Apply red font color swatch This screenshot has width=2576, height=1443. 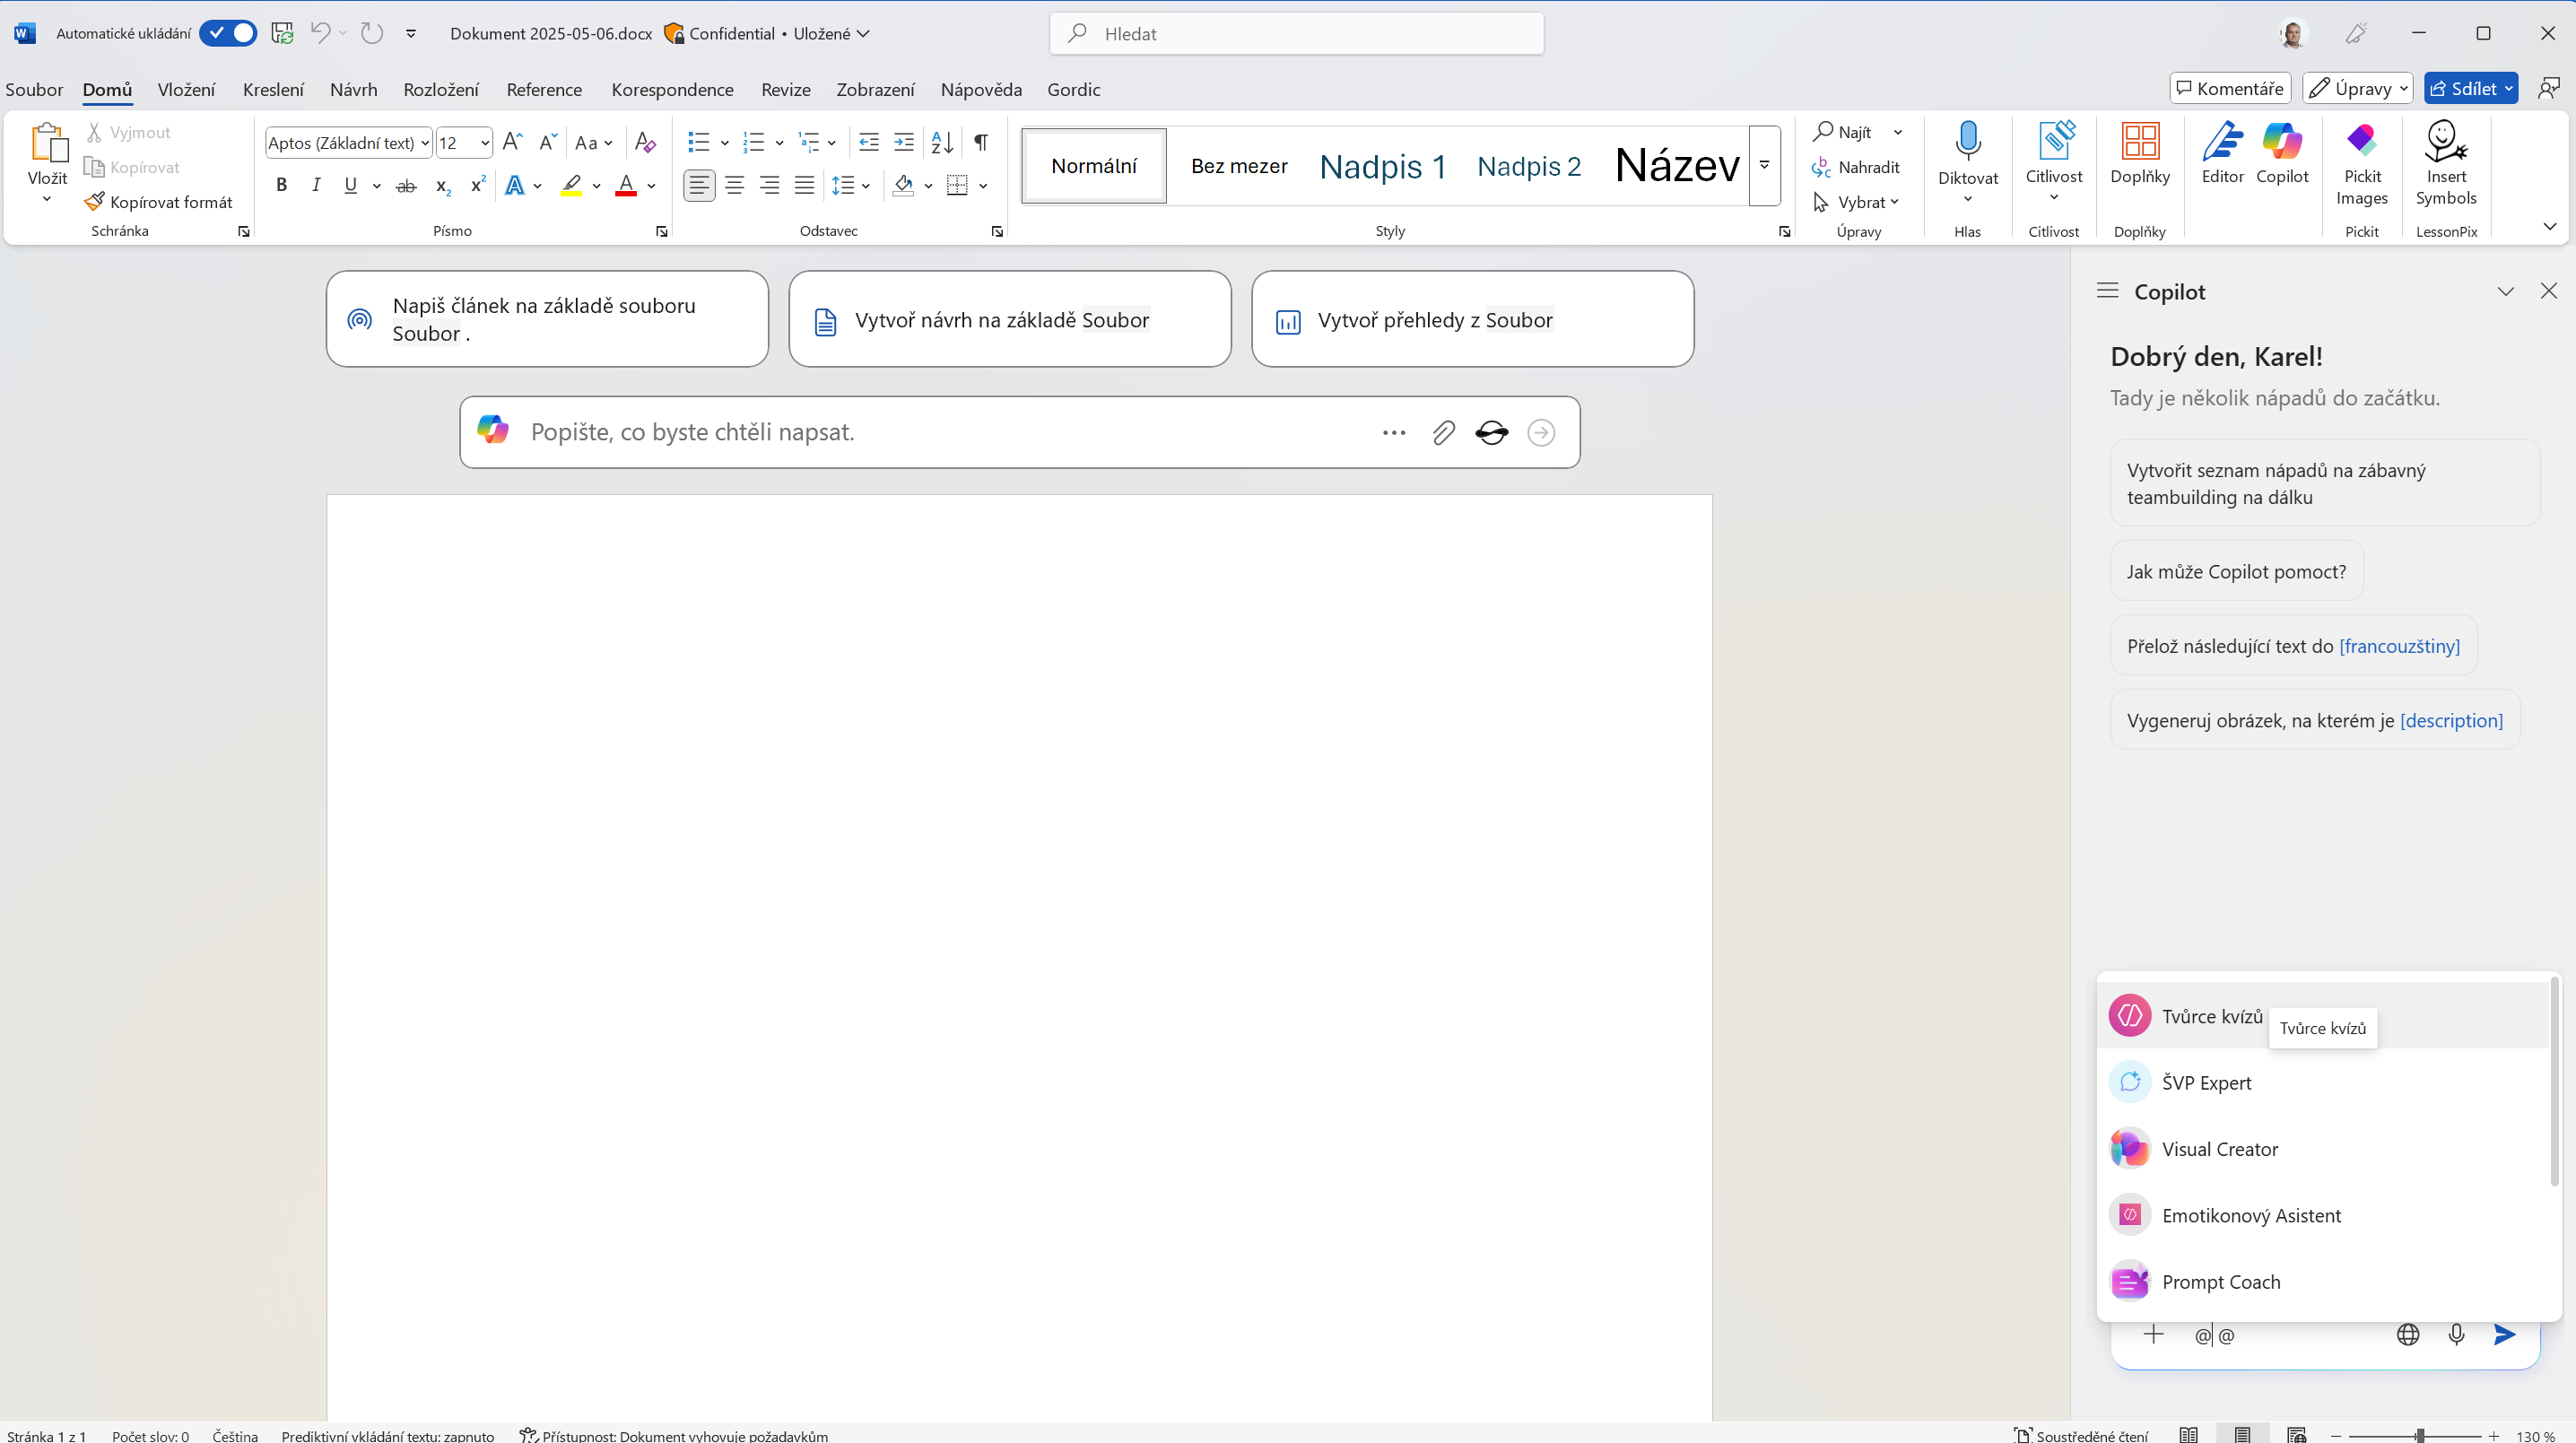[626, 185]
